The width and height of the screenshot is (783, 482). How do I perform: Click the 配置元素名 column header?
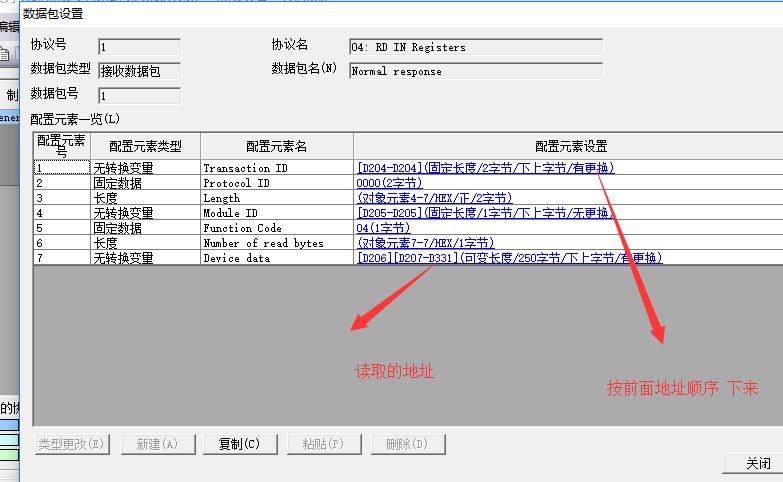click(x=277, y=146)
